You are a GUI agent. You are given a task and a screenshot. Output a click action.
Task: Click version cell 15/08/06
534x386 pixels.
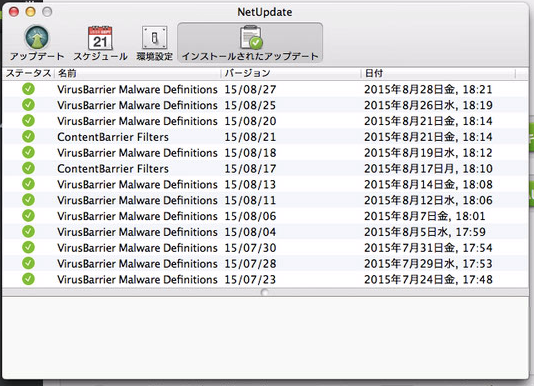250,216
